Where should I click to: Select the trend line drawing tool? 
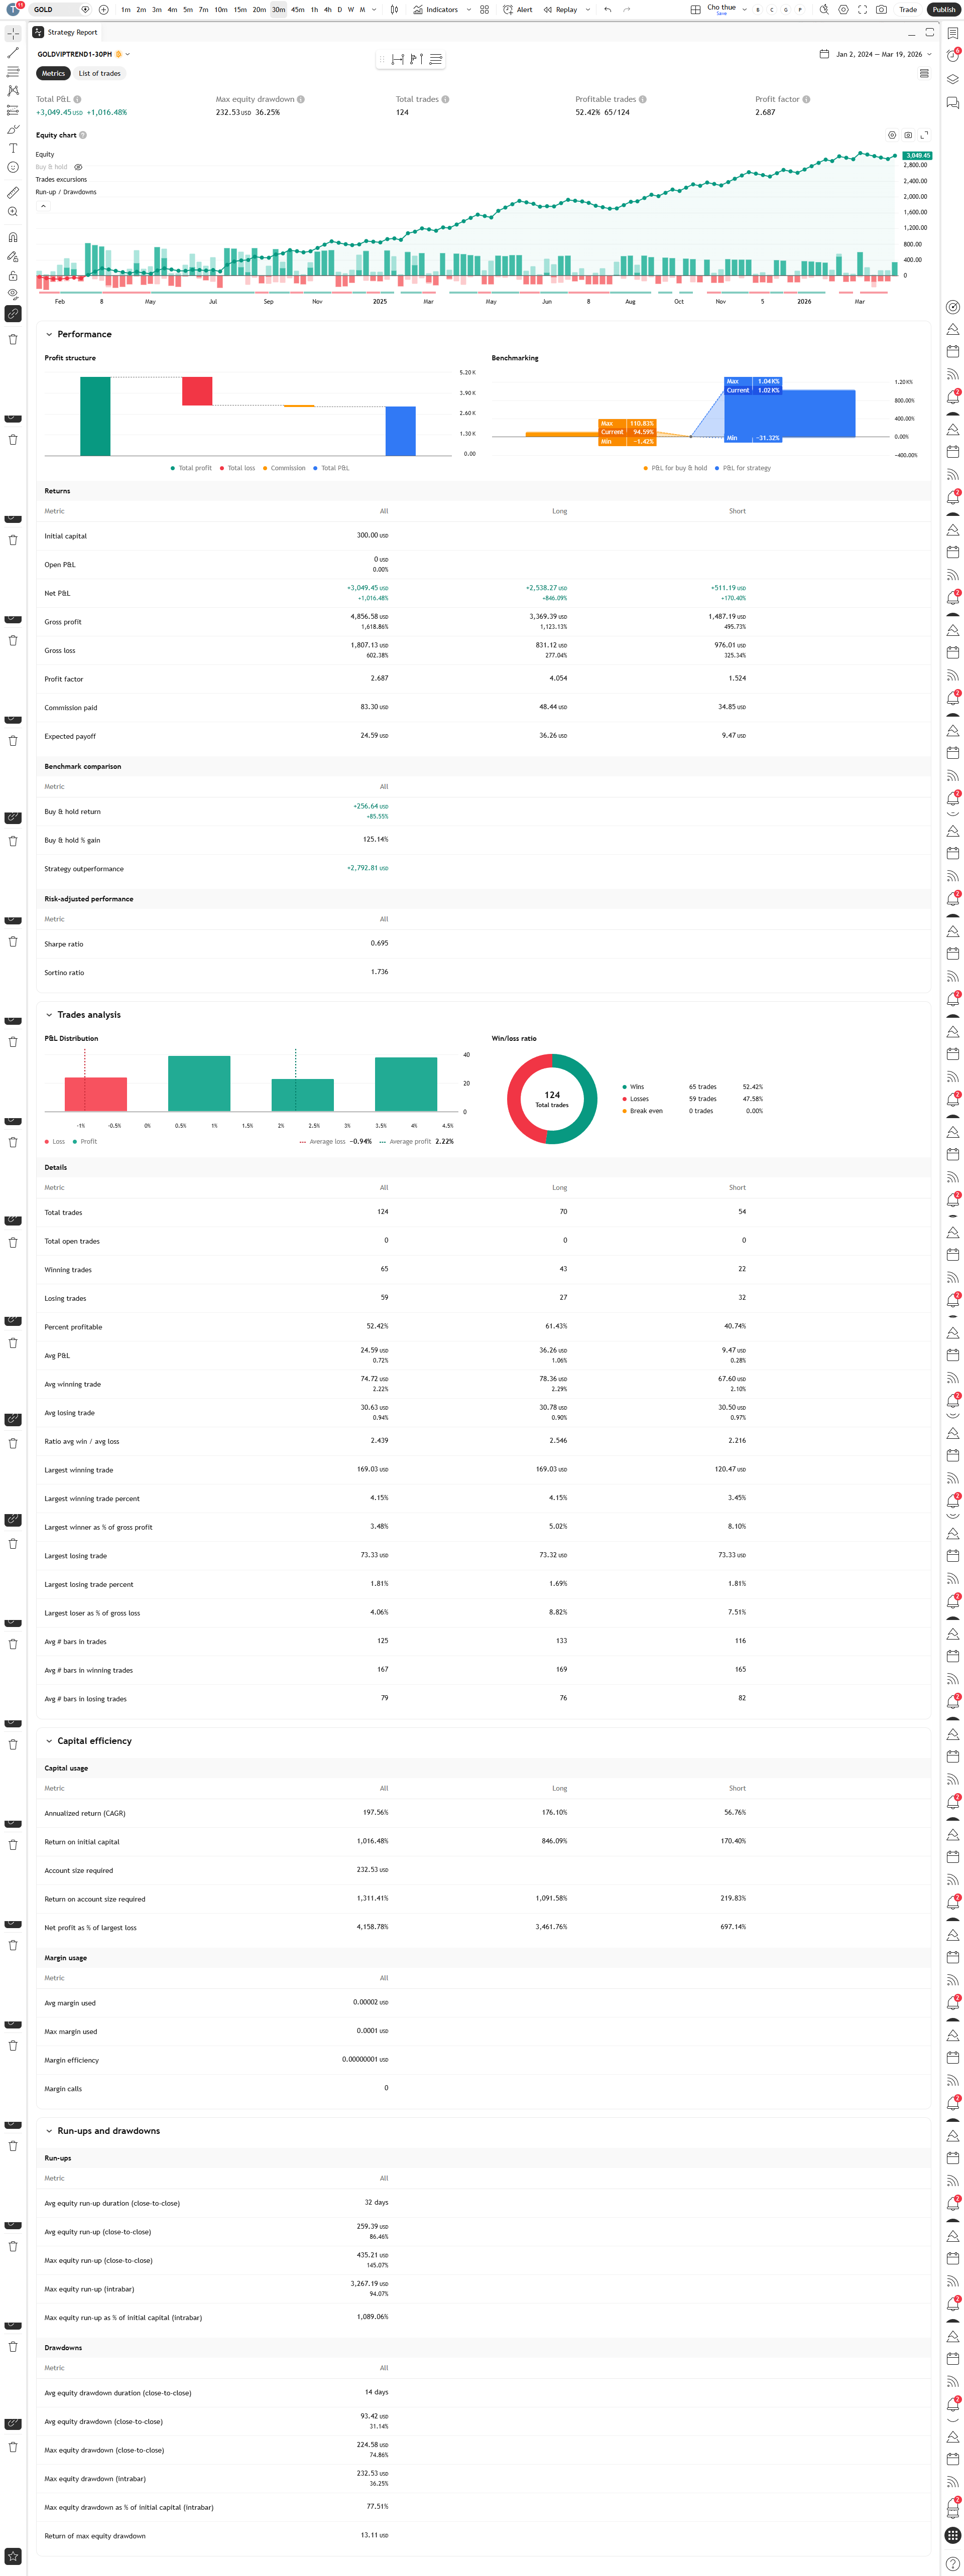(x=13, y=53)
